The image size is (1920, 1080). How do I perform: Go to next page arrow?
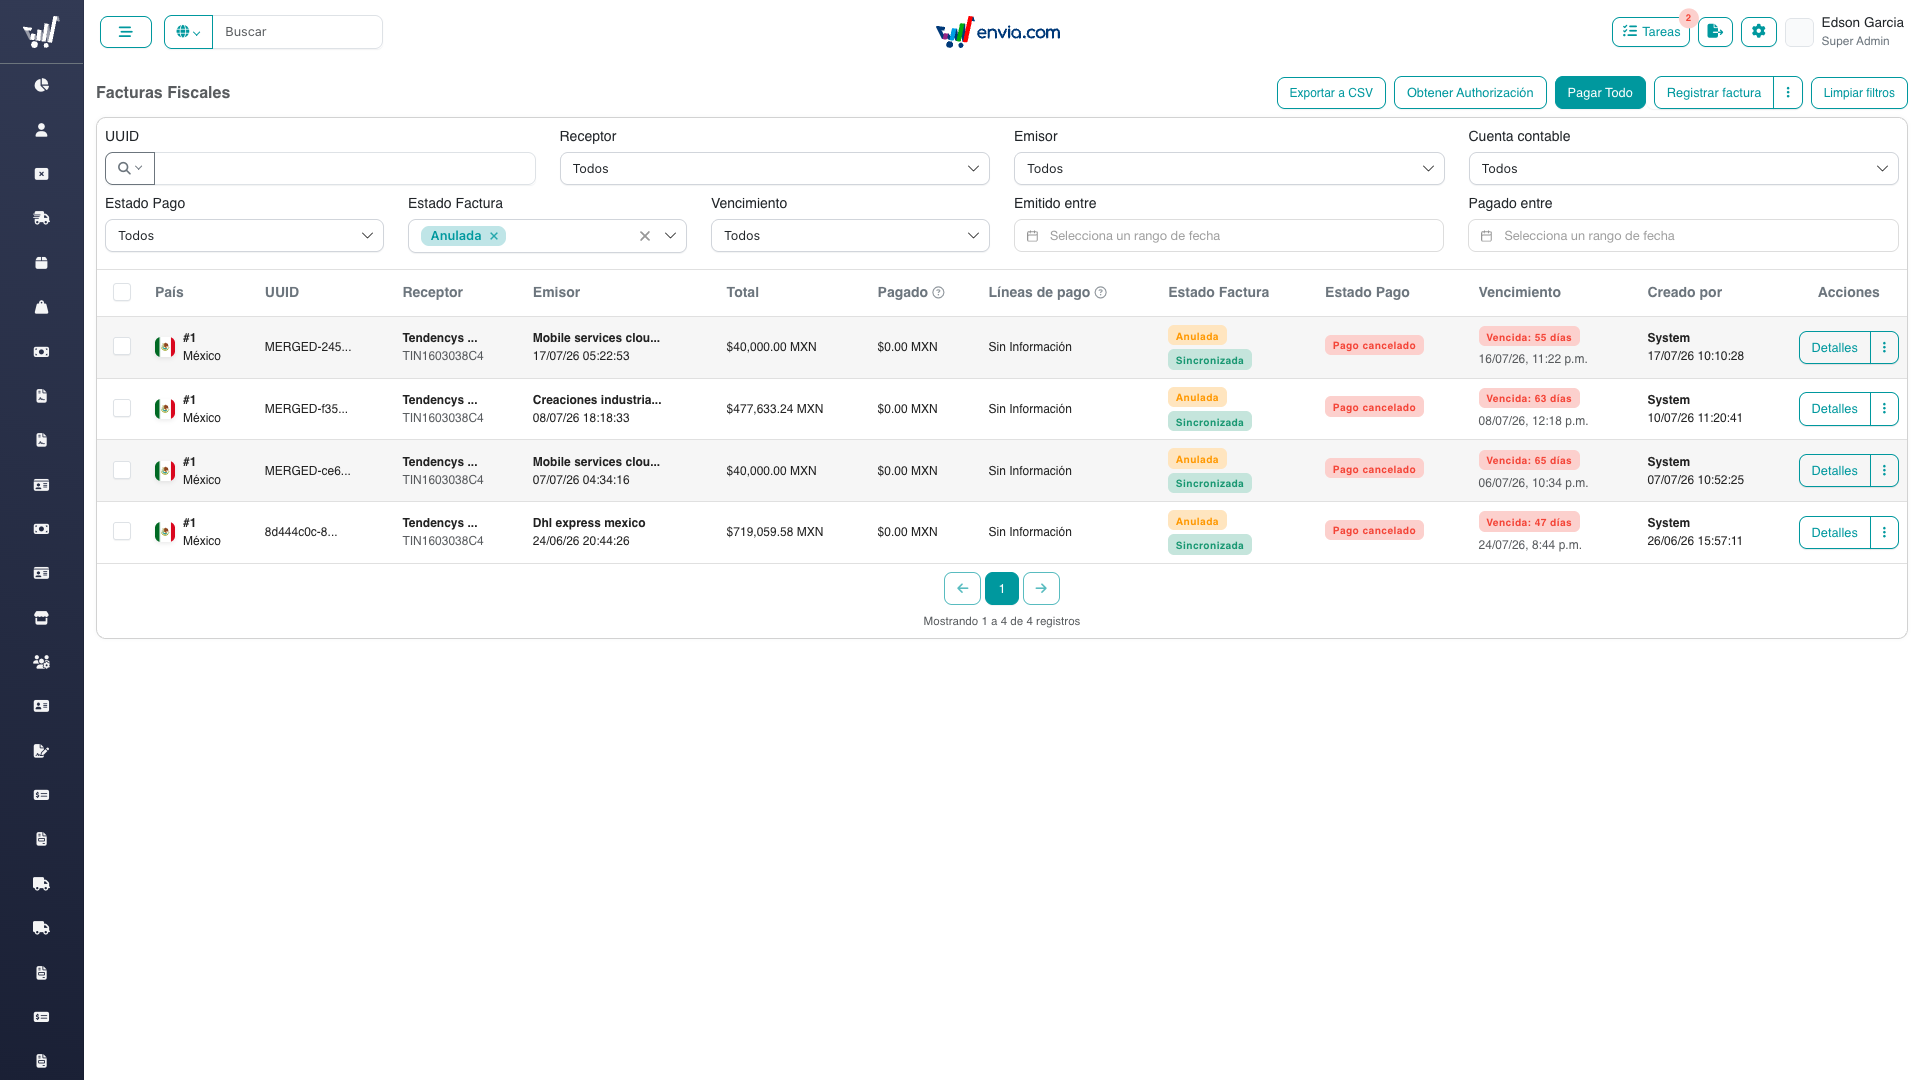click(1041, 588)
